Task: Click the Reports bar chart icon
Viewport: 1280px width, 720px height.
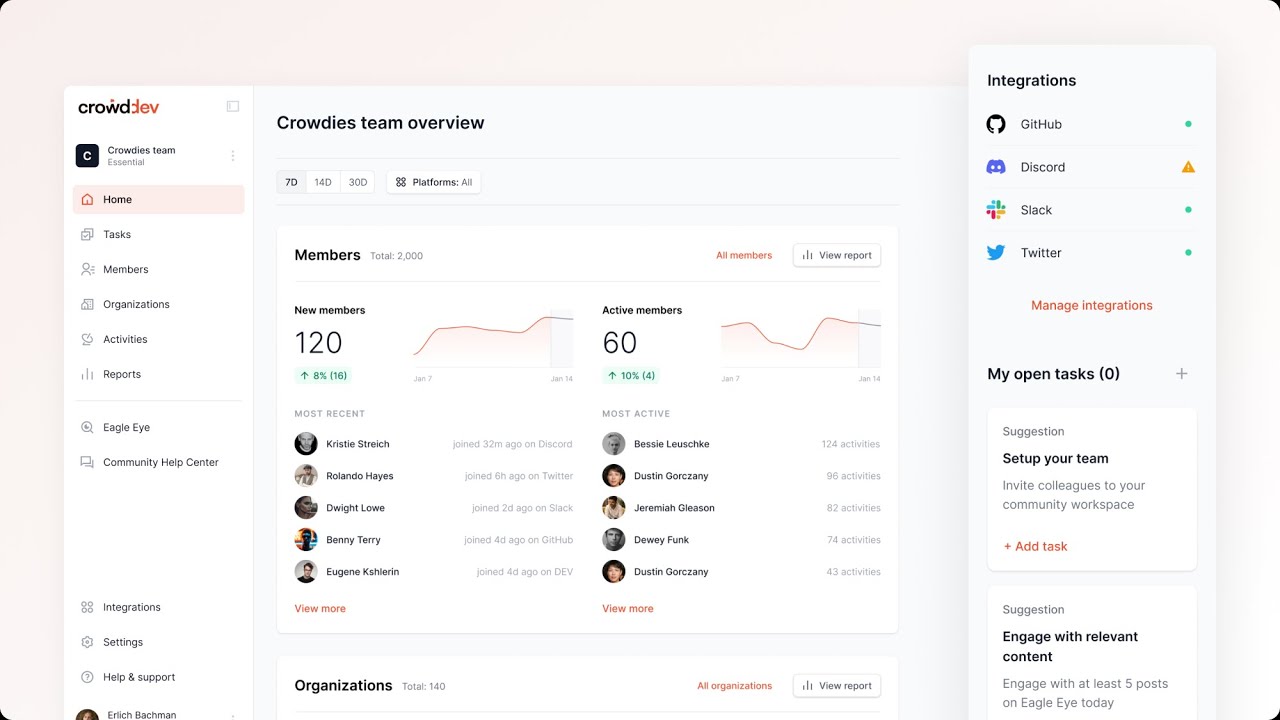Action: [x=87, y=374]
